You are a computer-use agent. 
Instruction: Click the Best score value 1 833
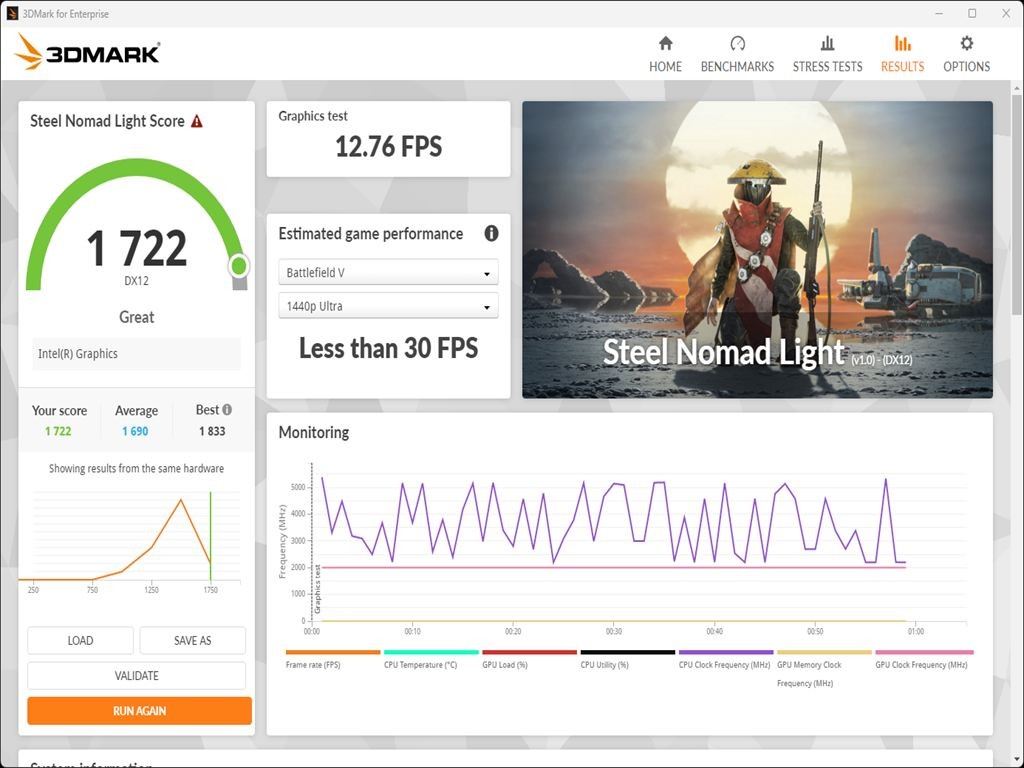coord(212,431)
